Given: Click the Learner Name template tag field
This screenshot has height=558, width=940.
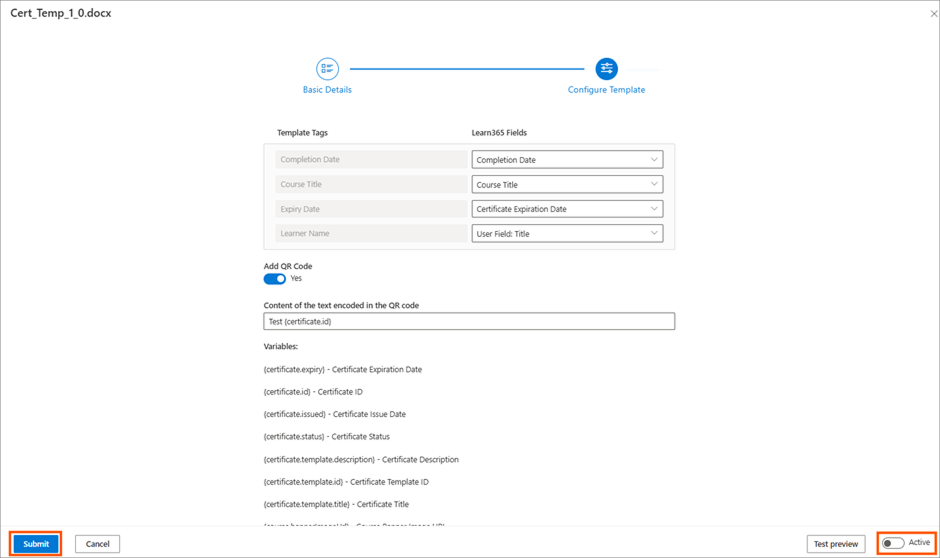Looking at the screenshot, I should coord(371,234).
